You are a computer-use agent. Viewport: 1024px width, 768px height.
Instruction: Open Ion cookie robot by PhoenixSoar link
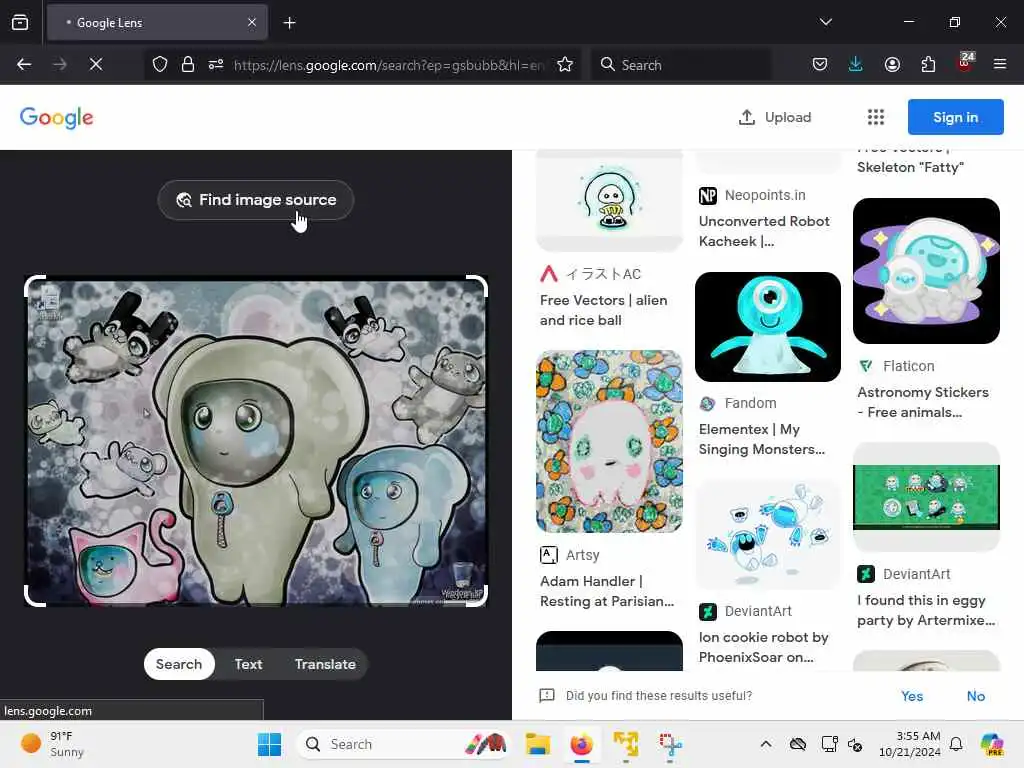click(x=763, y=647)
